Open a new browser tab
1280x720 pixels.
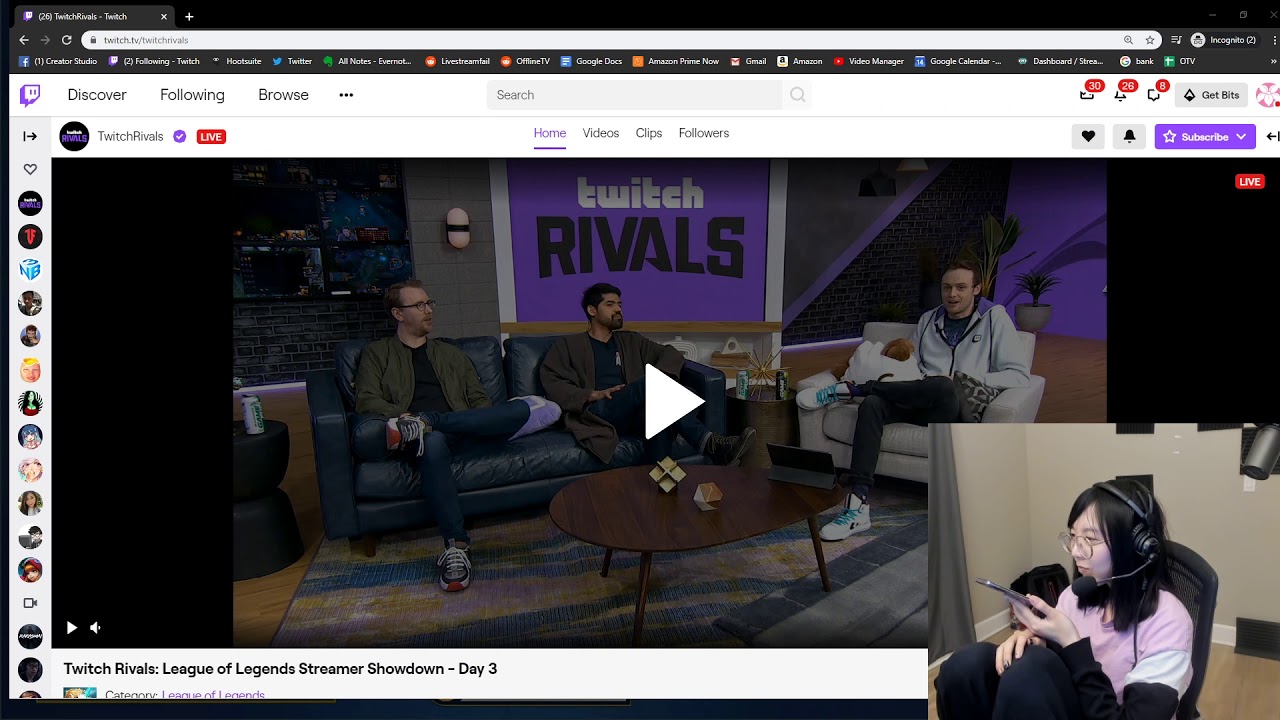[189, 16]
